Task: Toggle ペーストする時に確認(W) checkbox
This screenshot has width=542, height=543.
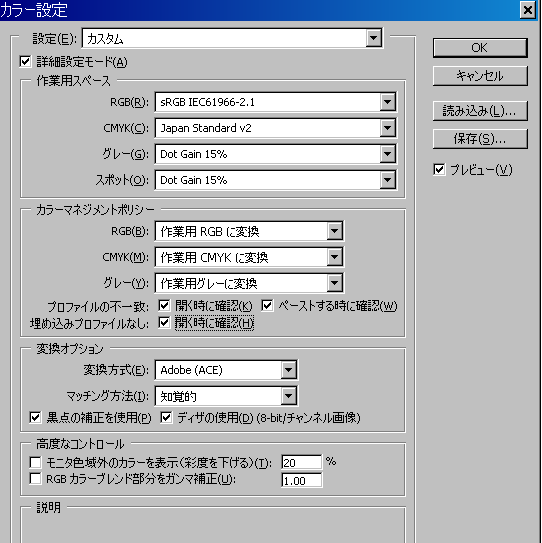Action: (267, 305)
